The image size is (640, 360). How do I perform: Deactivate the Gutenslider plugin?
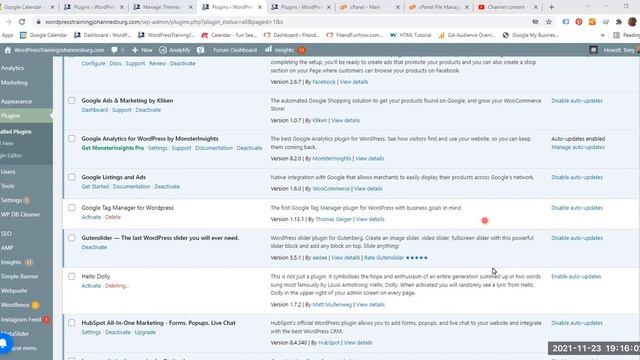(x=94, y=247)
